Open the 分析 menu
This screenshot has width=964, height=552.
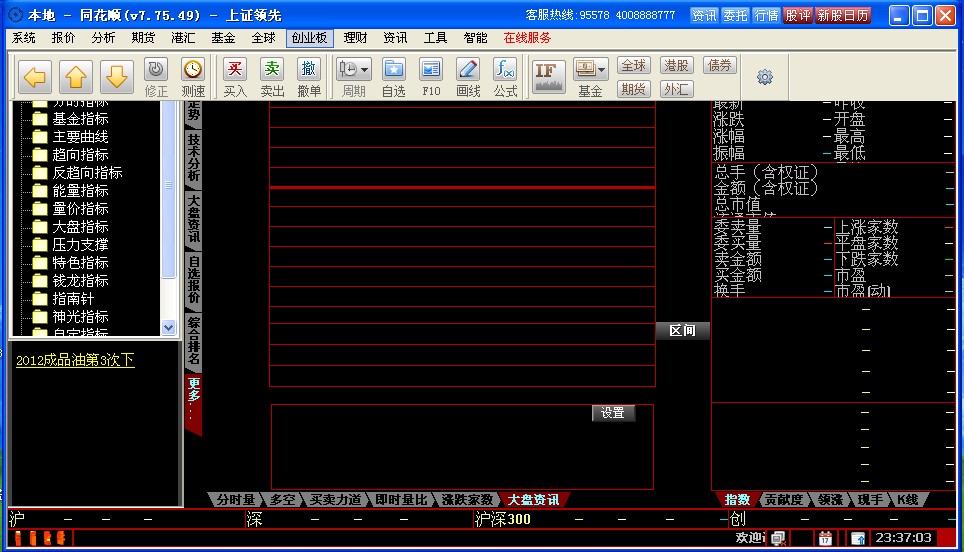tap(103, 38)
